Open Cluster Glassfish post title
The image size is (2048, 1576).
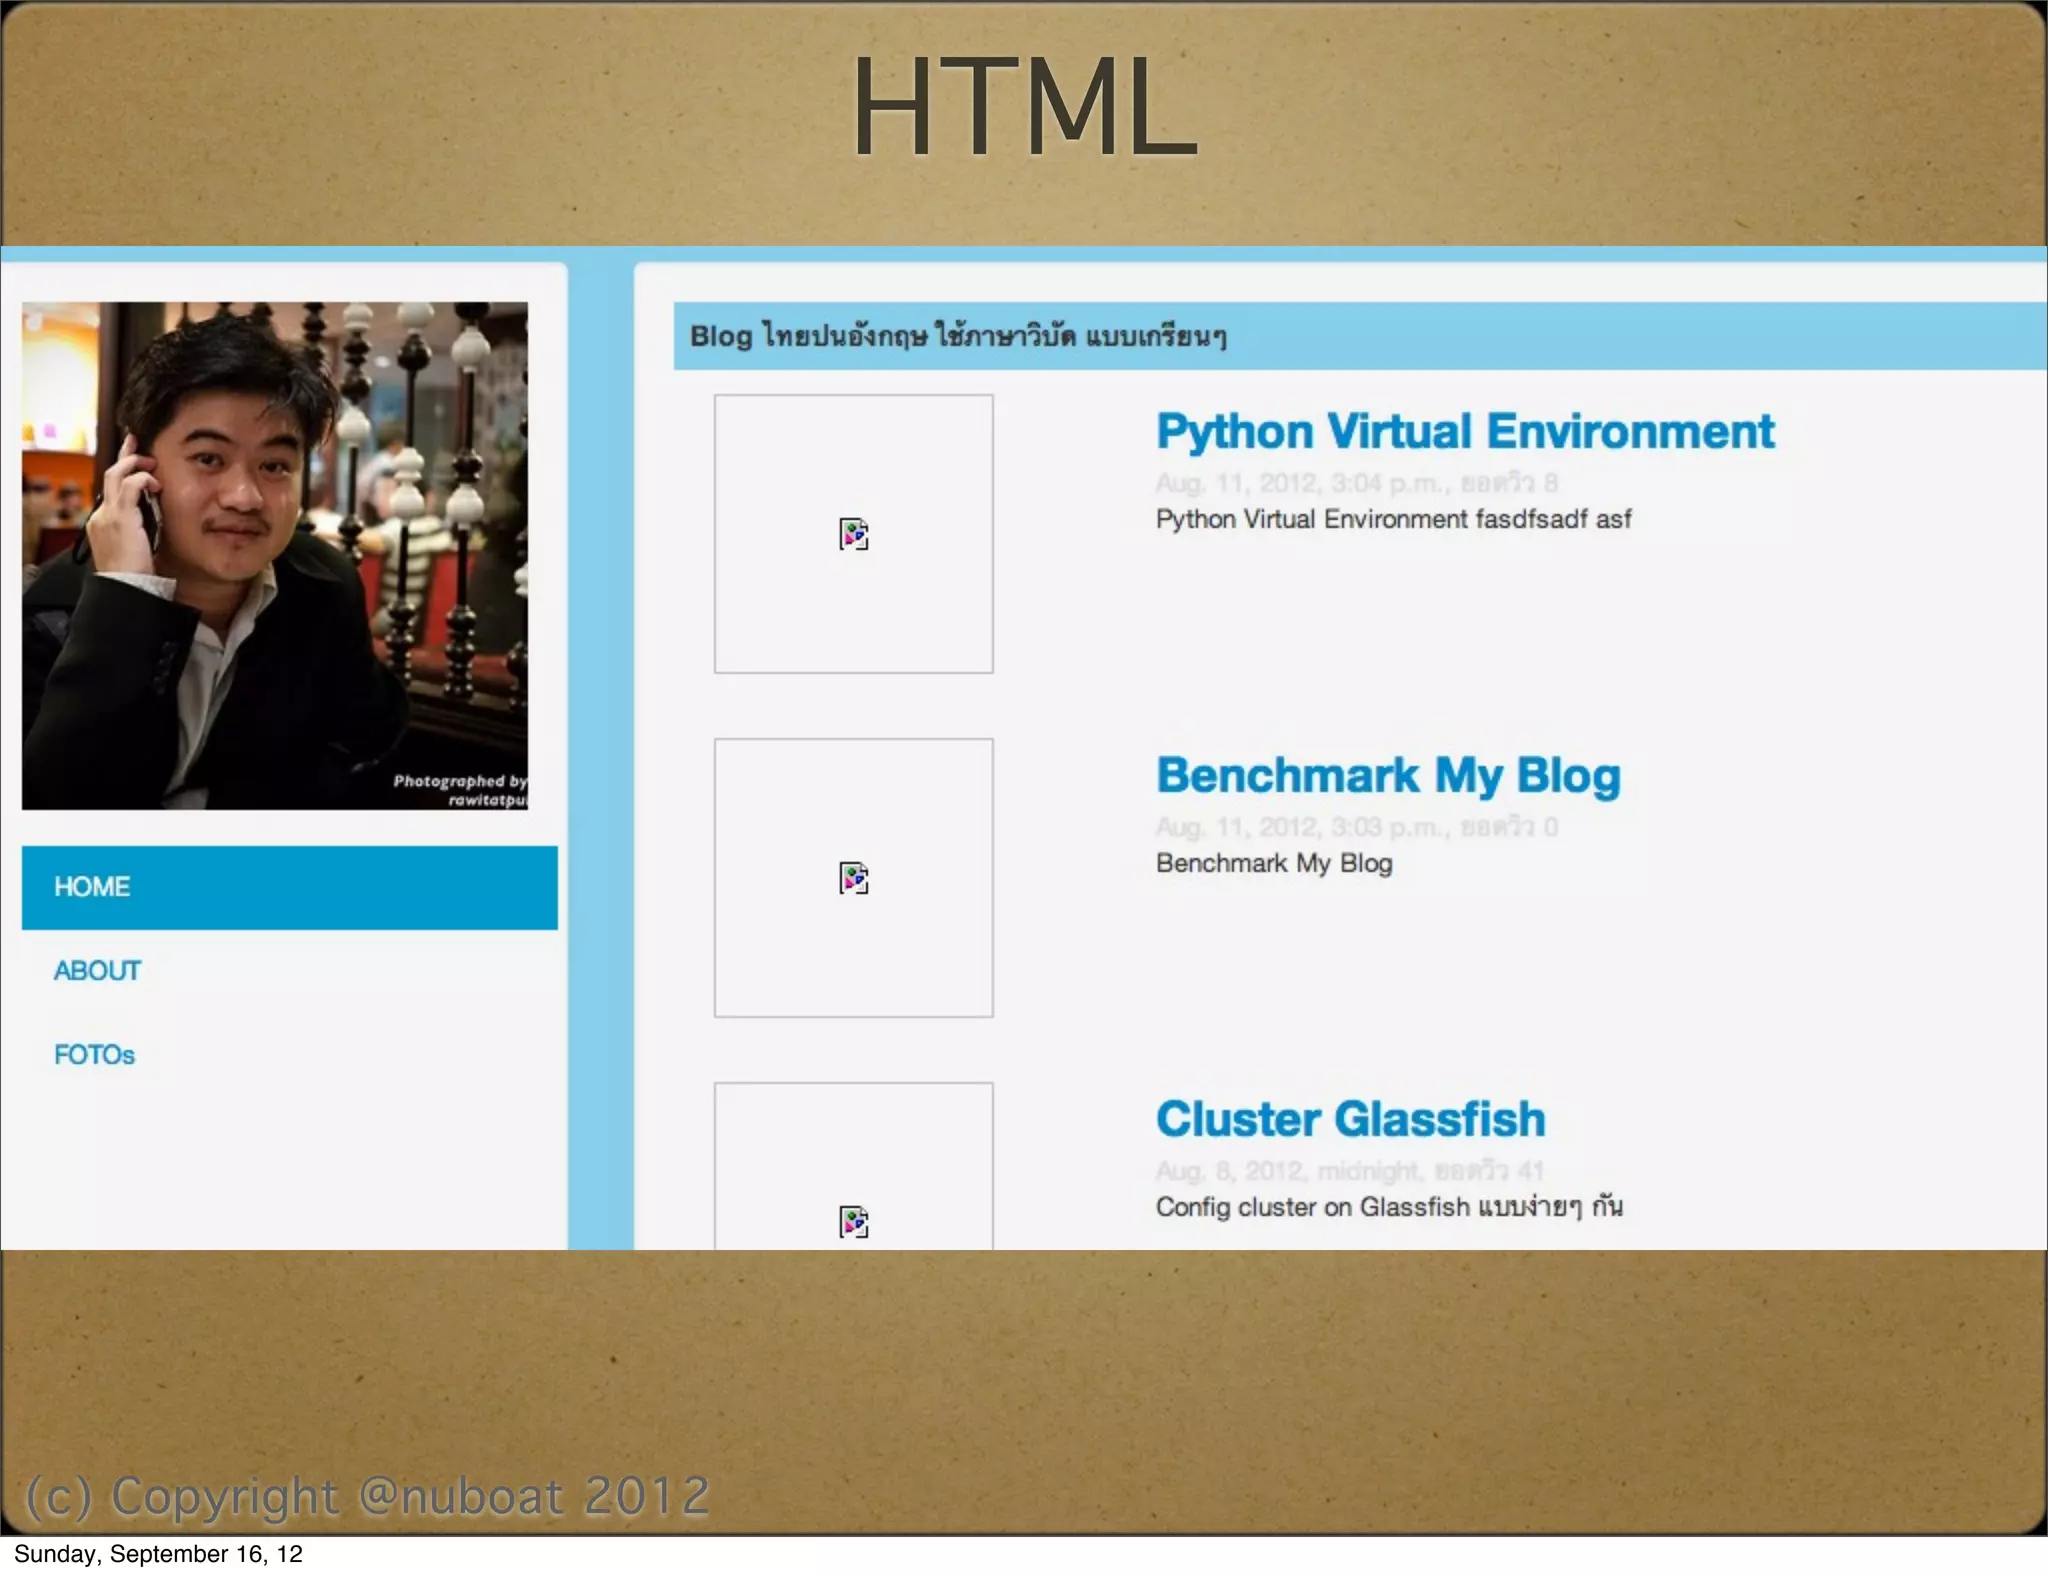(x=1350, y=1119)
